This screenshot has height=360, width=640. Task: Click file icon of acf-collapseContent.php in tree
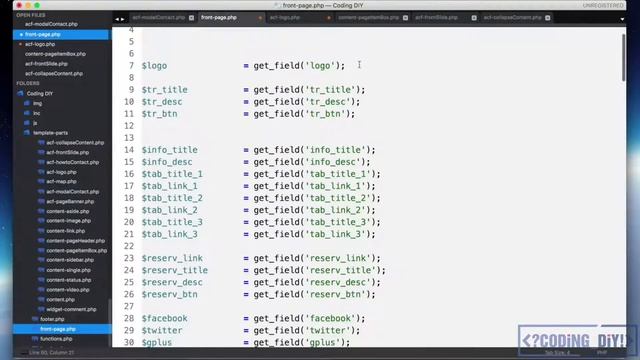[x=41, y=142]
